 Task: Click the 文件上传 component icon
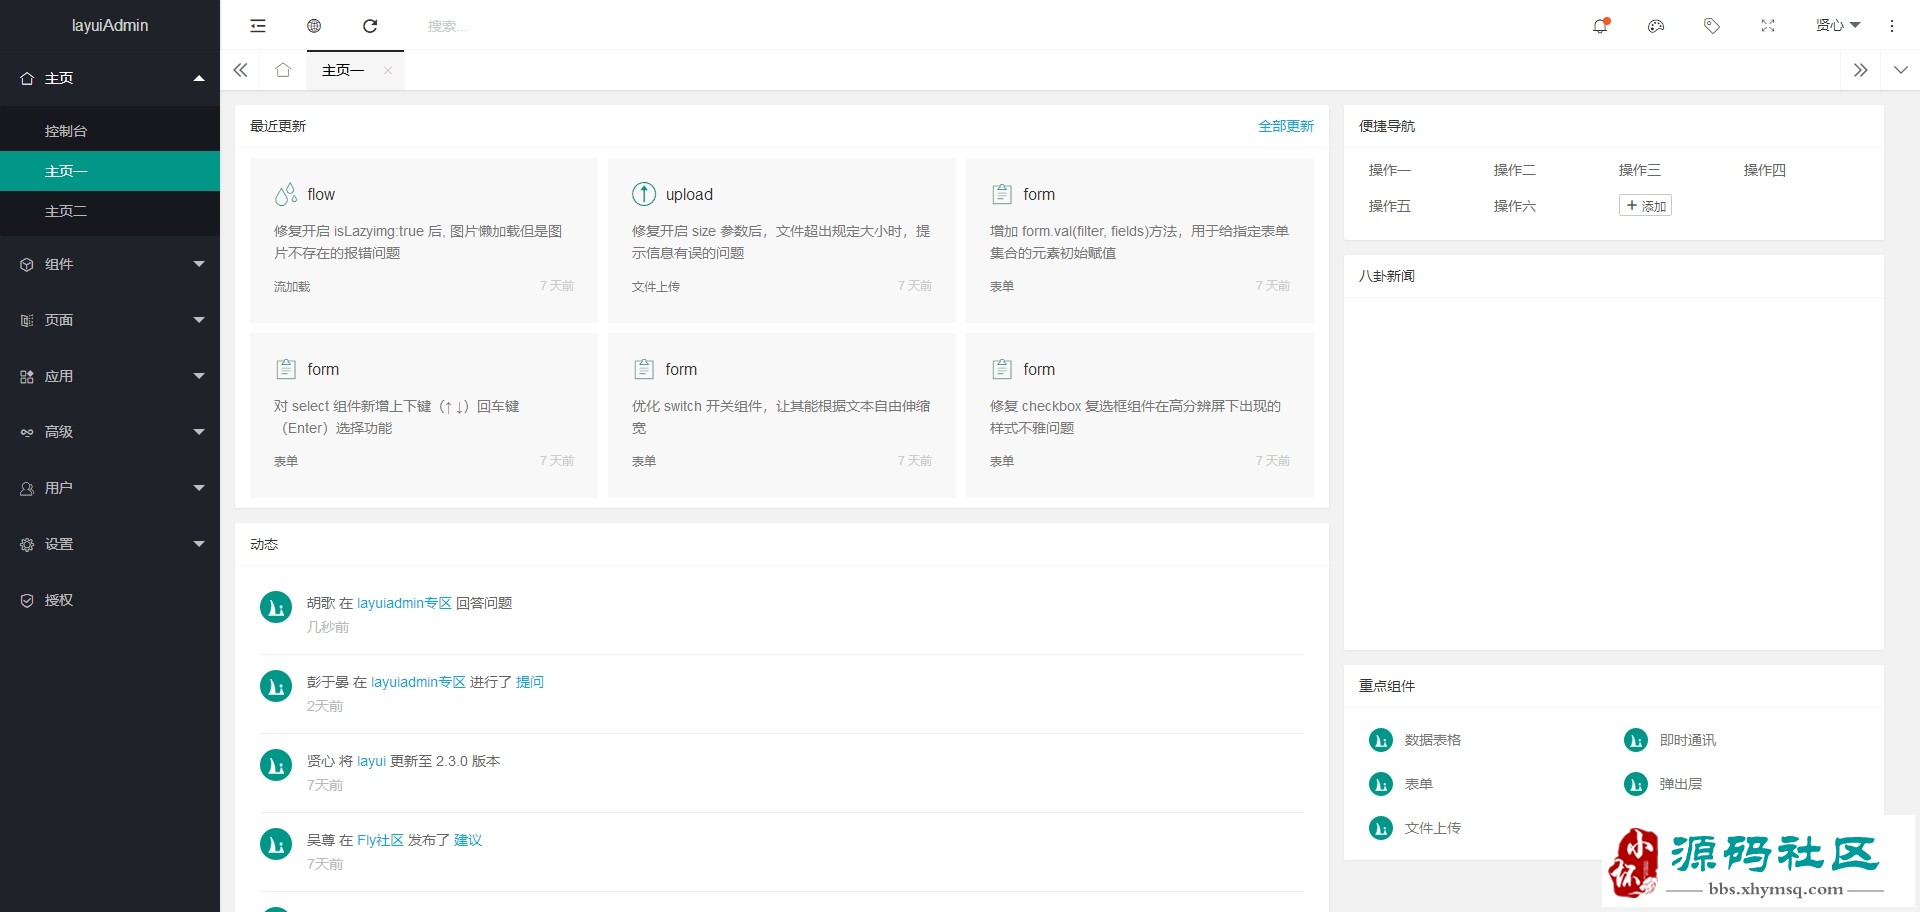coord(1381,828)
